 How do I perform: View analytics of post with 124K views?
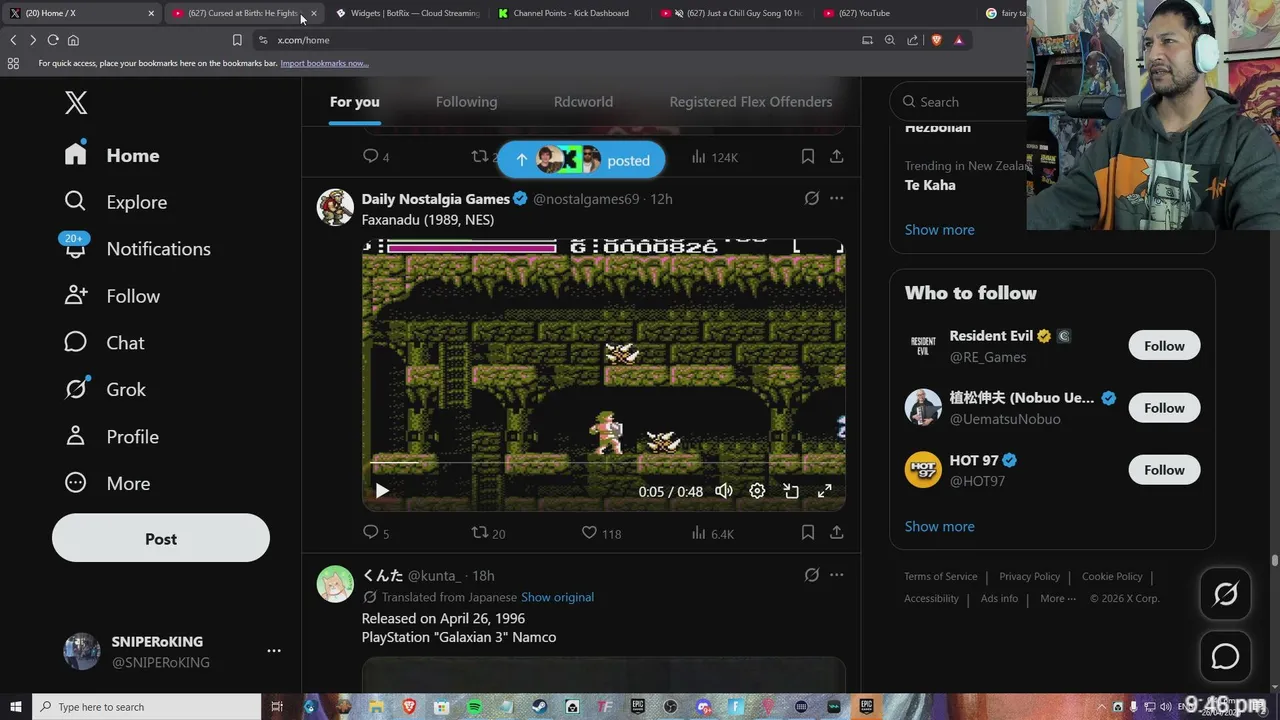714,157
